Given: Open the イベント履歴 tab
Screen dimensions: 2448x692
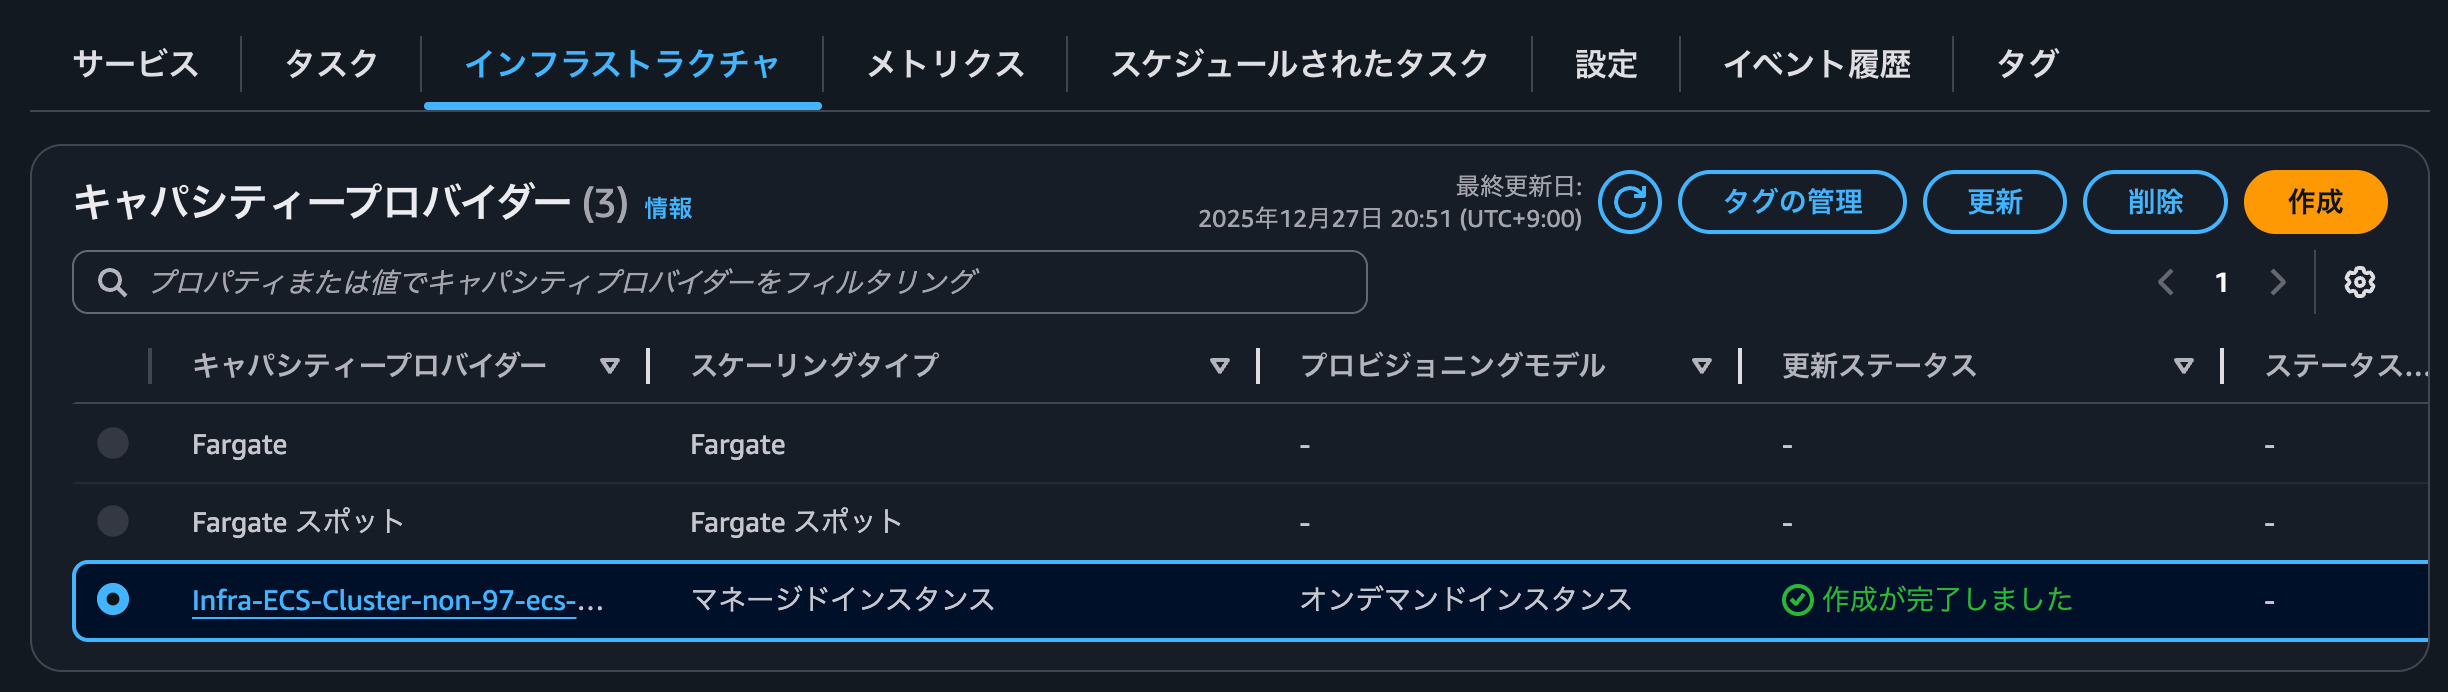Looking at the screenshot, I should coord(1818,63).
